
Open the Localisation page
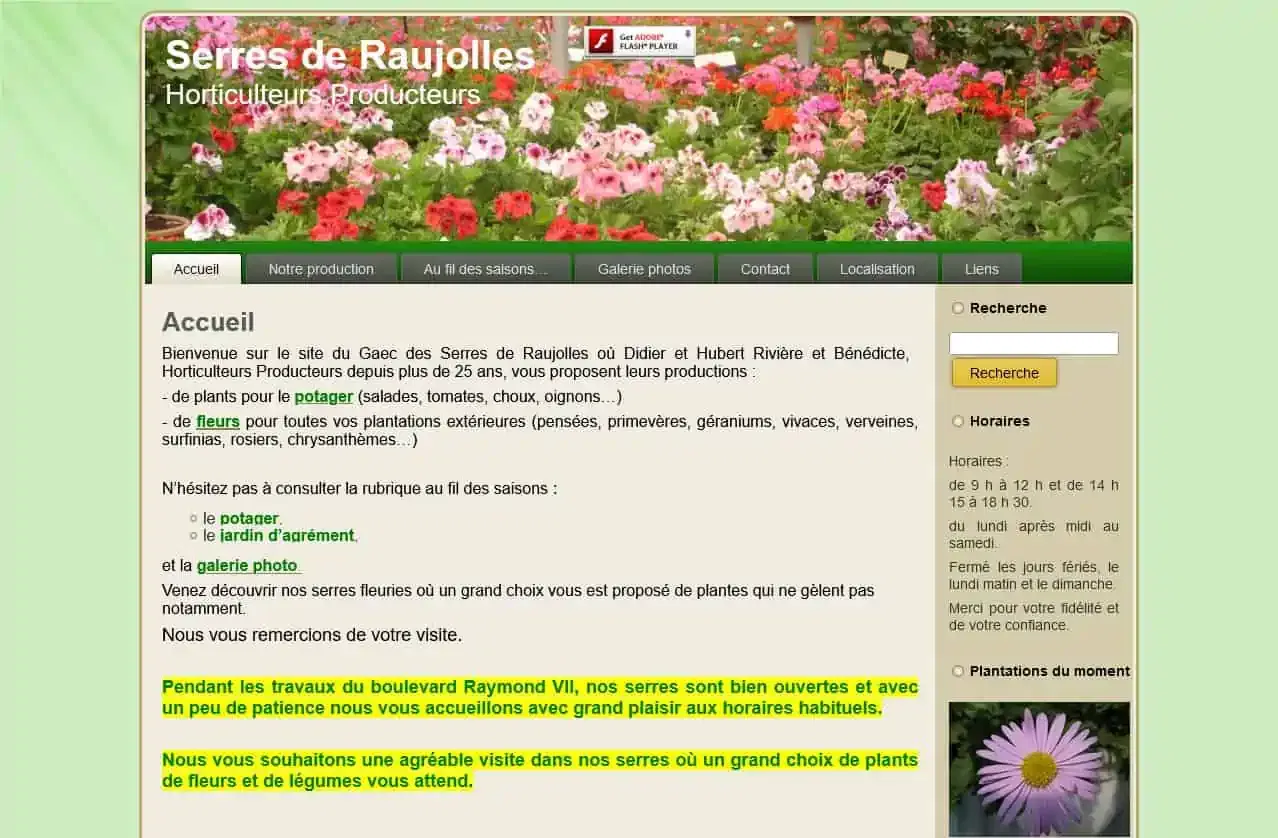tap(877, 268)
